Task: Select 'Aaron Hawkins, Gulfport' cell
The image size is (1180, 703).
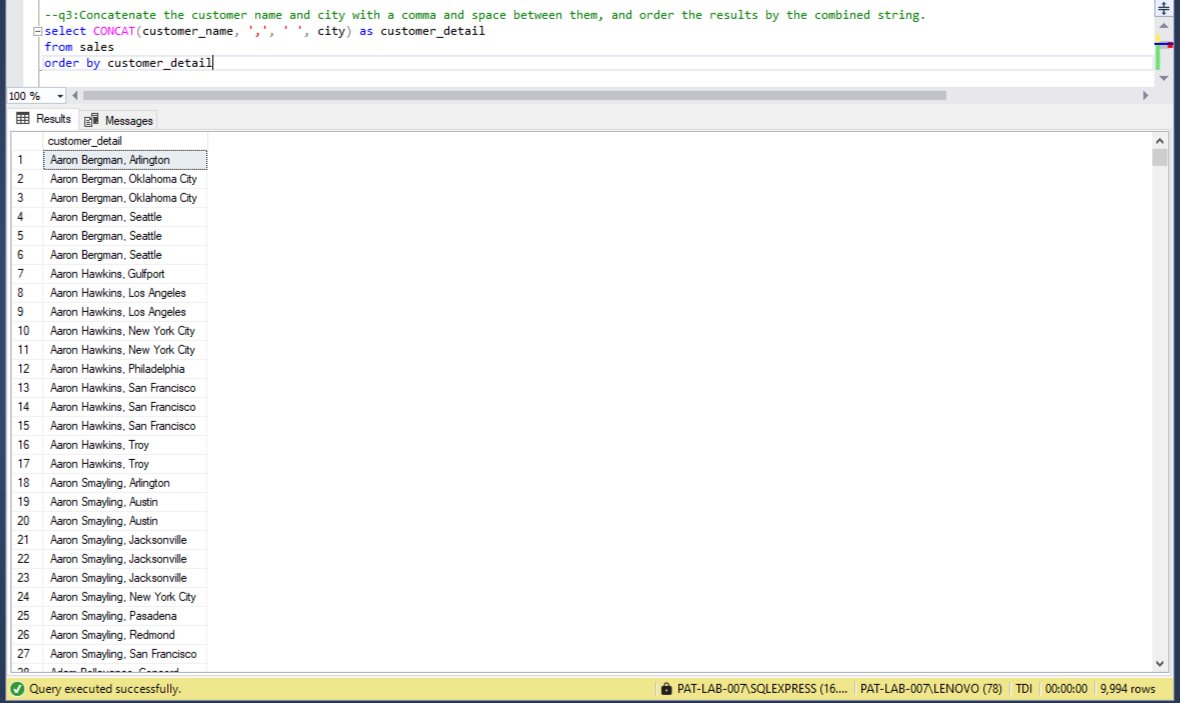Action: pos(125,274)
